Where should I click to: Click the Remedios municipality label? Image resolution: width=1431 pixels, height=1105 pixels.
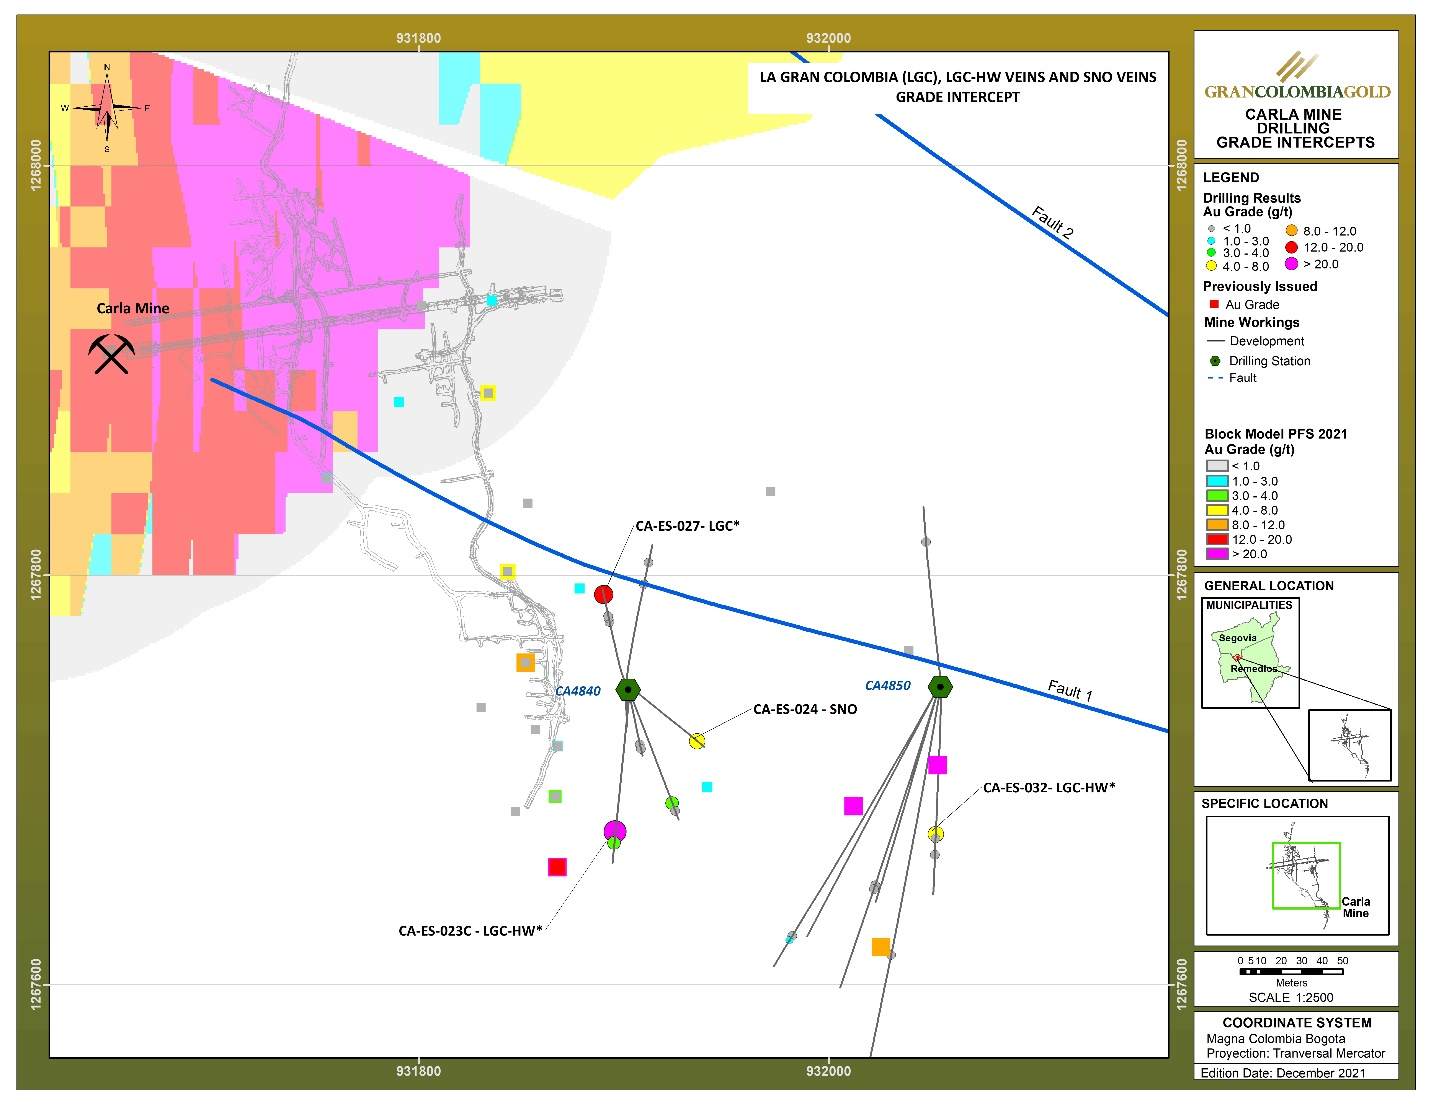pos(1254,668)
